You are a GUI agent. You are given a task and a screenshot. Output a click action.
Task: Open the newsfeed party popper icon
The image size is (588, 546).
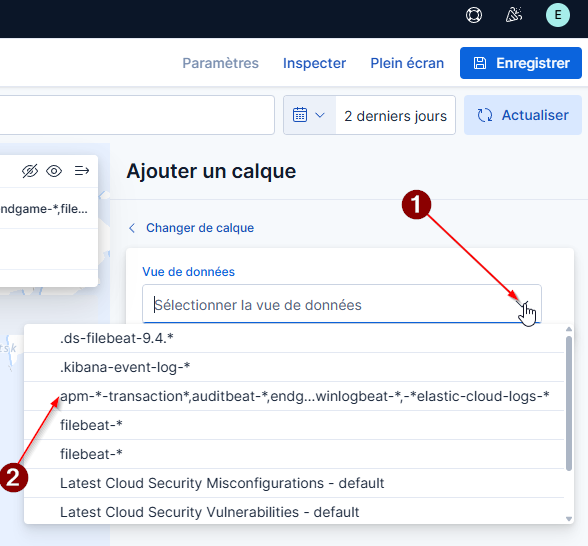coord(514,15)
